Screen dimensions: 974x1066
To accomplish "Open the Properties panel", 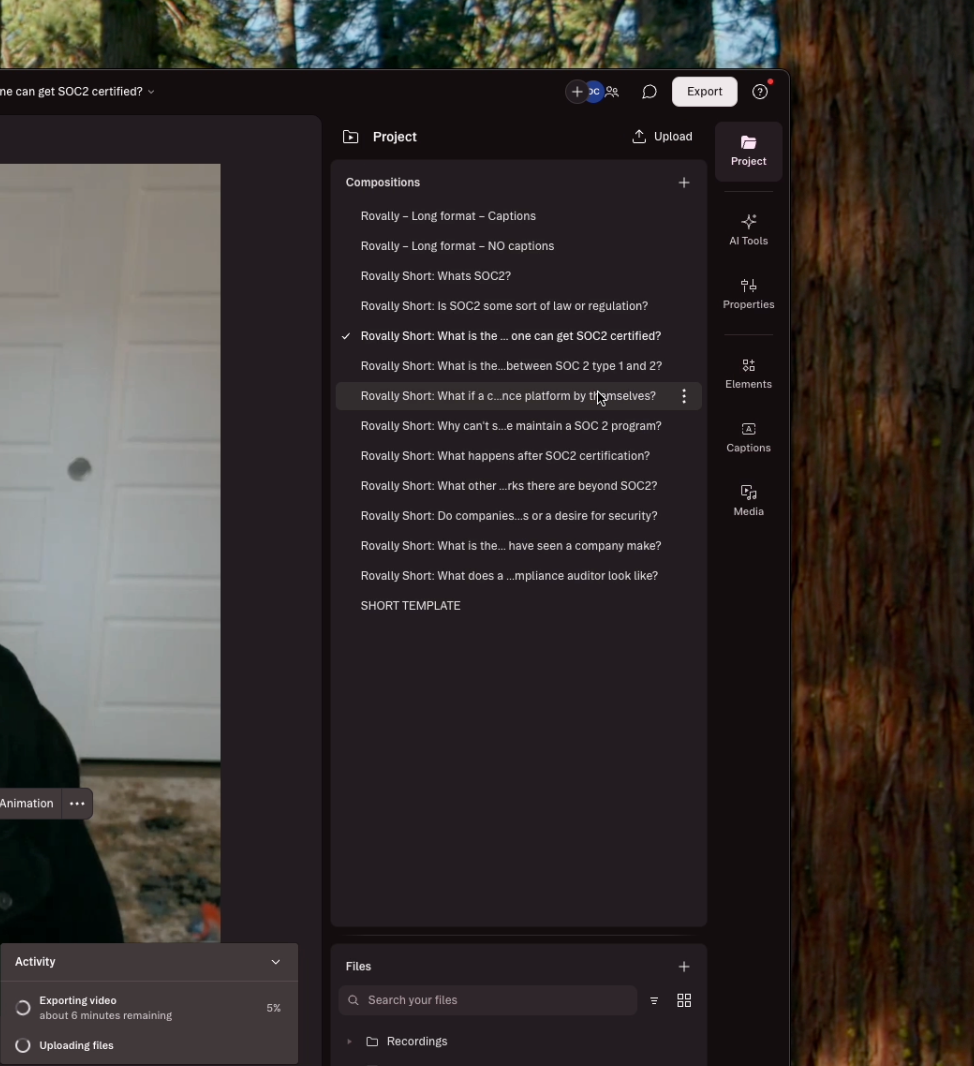I will (x=748, y=294).
